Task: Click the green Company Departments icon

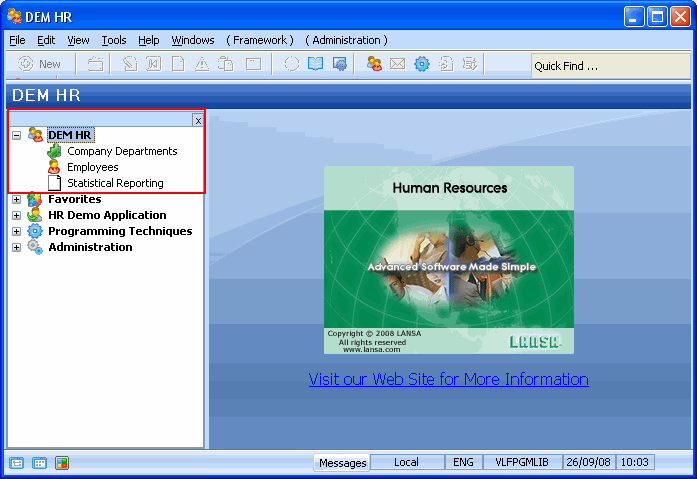Action: [x=54, y=151]
